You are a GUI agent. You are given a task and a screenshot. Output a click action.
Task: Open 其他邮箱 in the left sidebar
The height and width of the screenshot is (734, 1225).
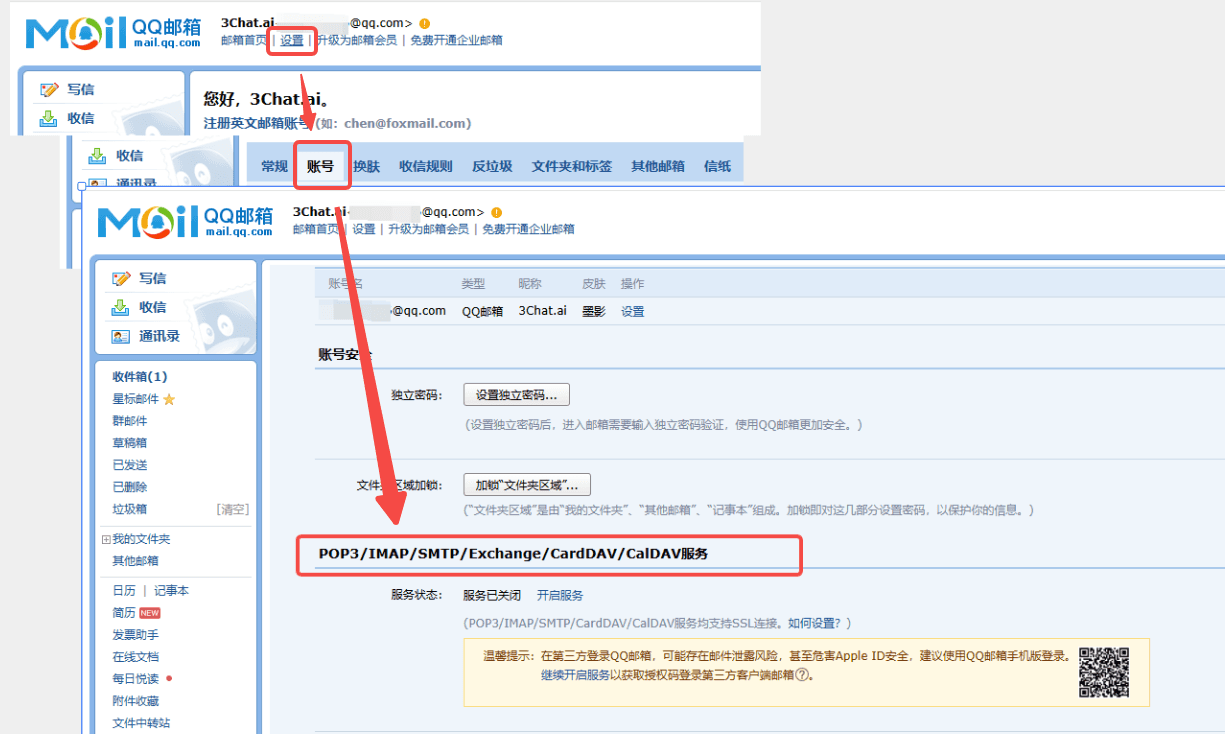tap(136, 561)
